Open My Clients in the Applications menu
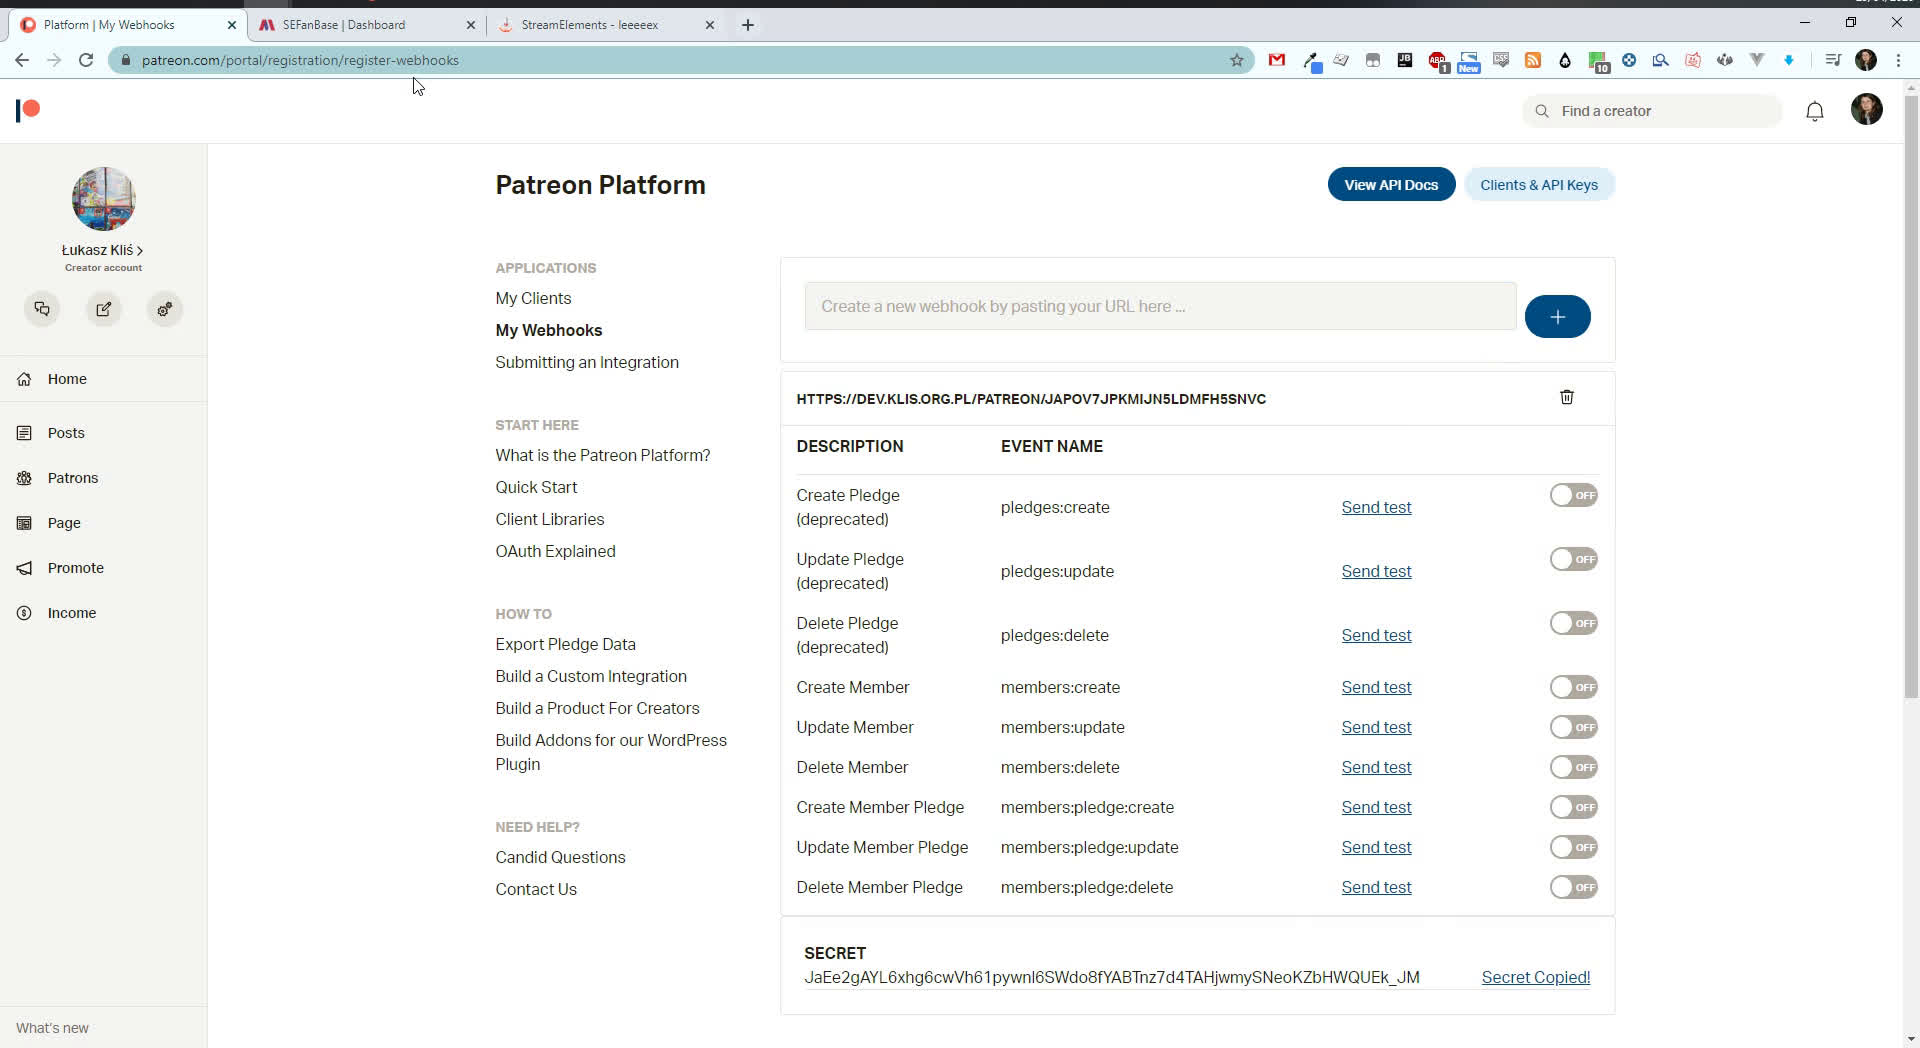Image resolution: width=1920 pixels, height=1048 pixels. coord(533,298)
